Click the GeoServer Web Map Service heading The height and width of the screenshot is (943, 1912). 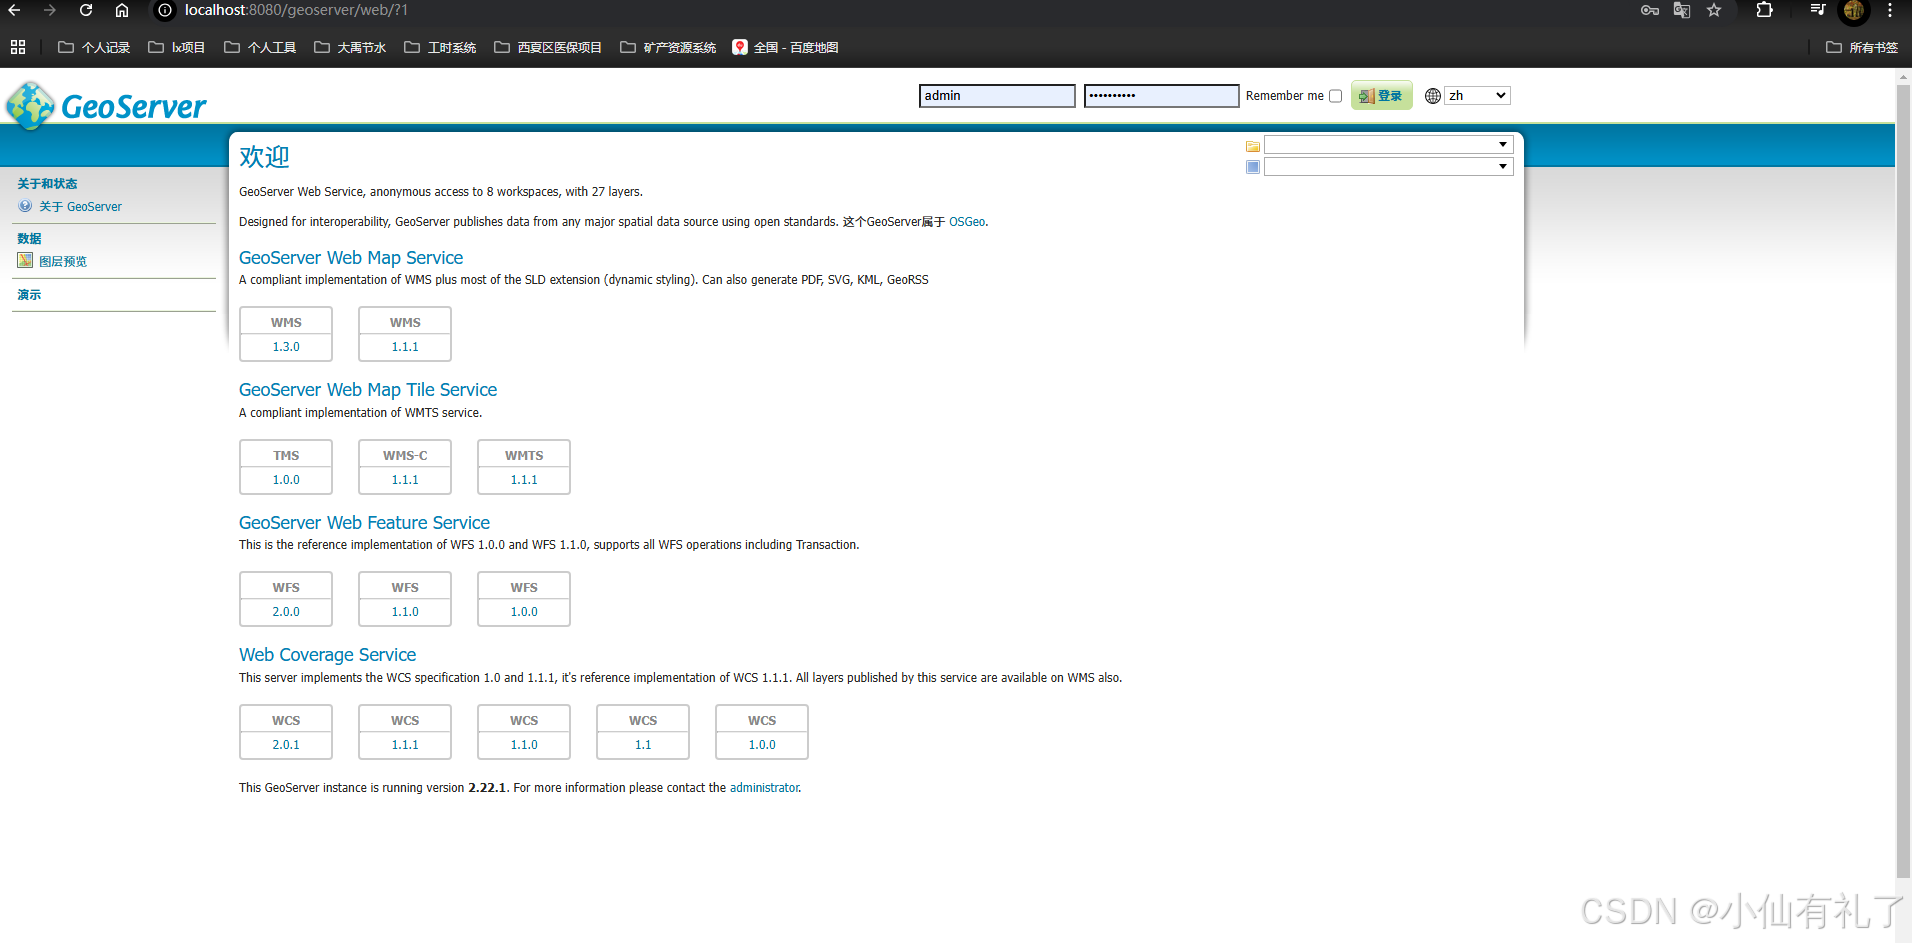point(351,258)
